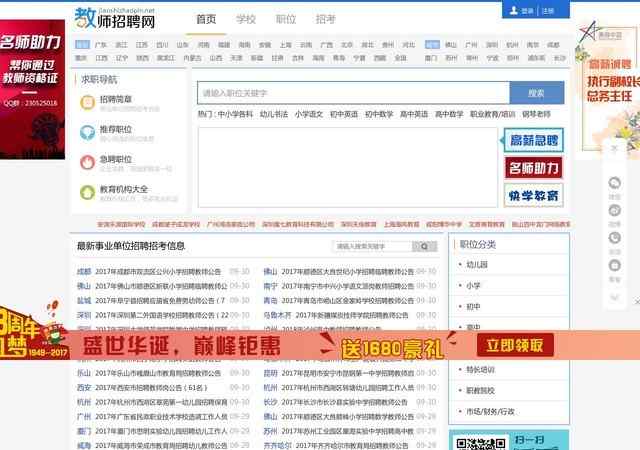Select hot keyword 中小学各科

pyautogui.click(x=235, y=114)
